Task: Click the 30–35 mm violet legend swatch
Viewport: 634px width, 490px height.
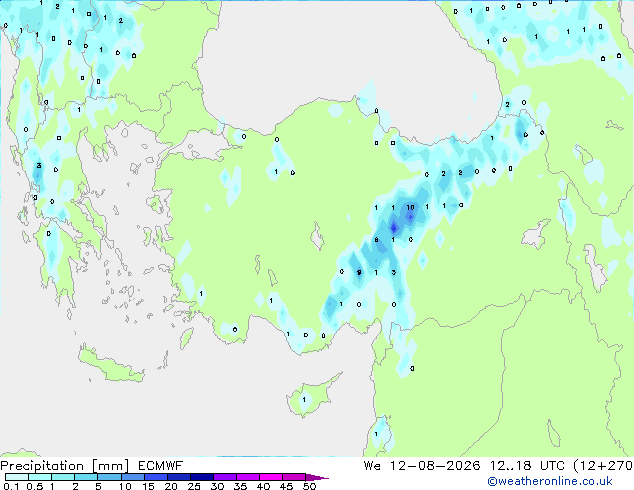Action: point(224,477)
